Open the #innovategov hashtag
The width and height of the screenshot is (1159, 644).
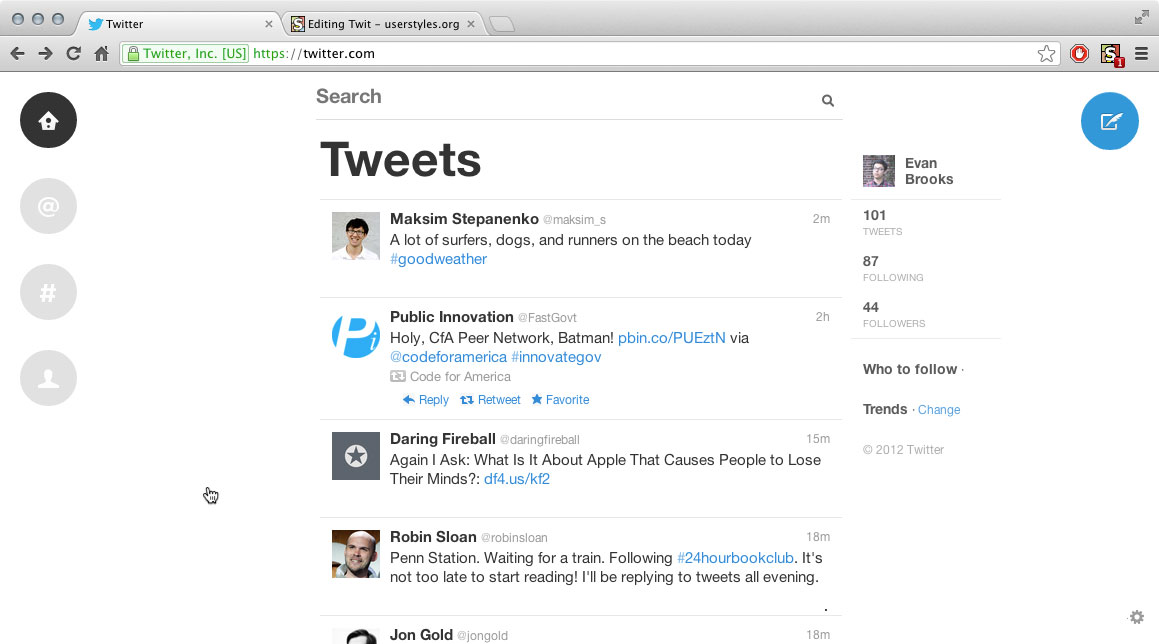[x=556, y=357]
